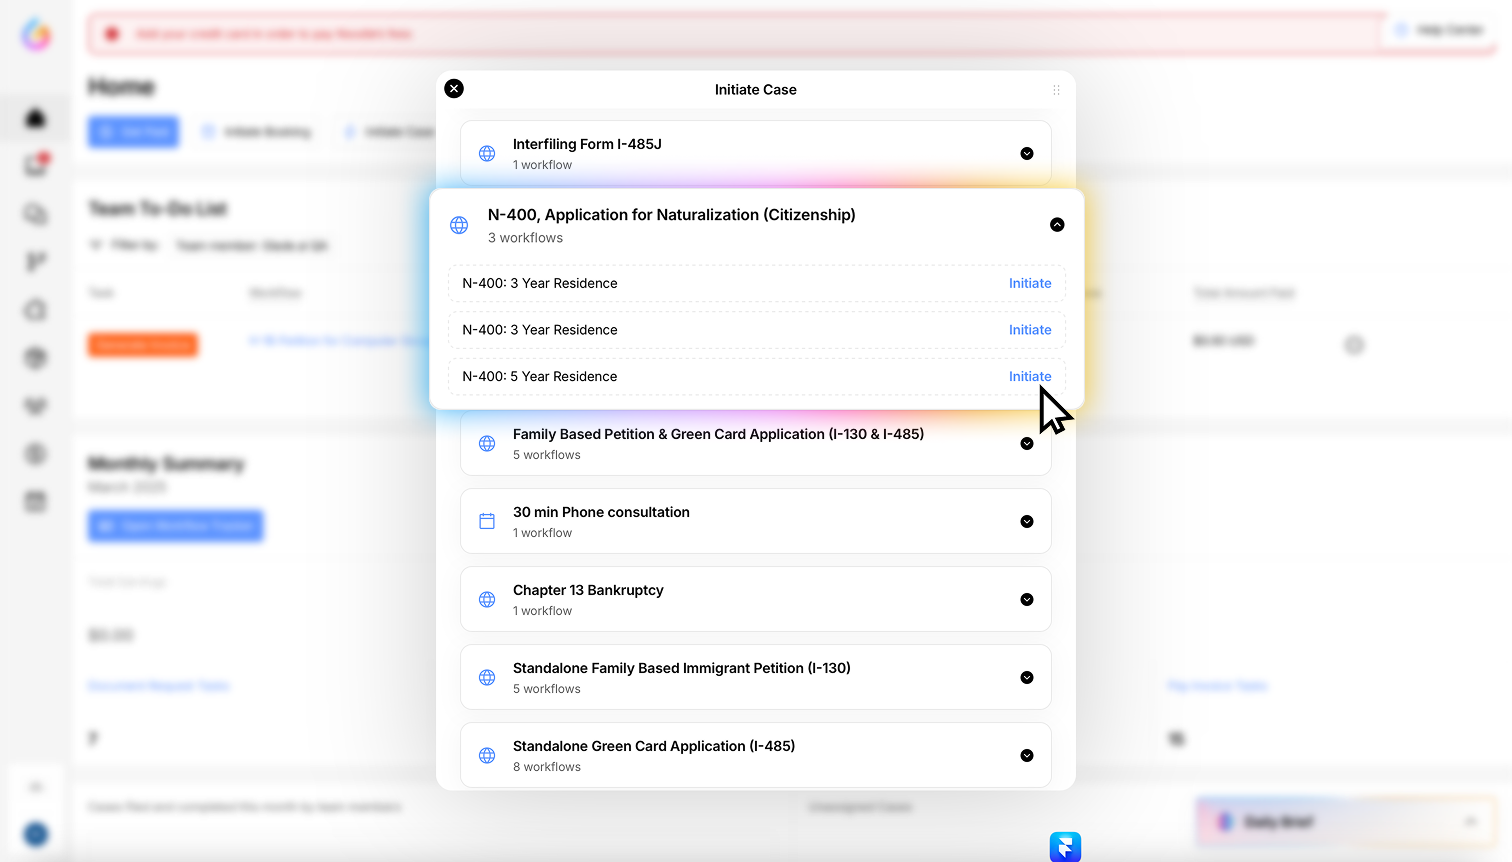Click "1 workflow" under Chapter 13 Bankruptcy
The width and height of the screenshot is (1512, 862).
point(543,611)
